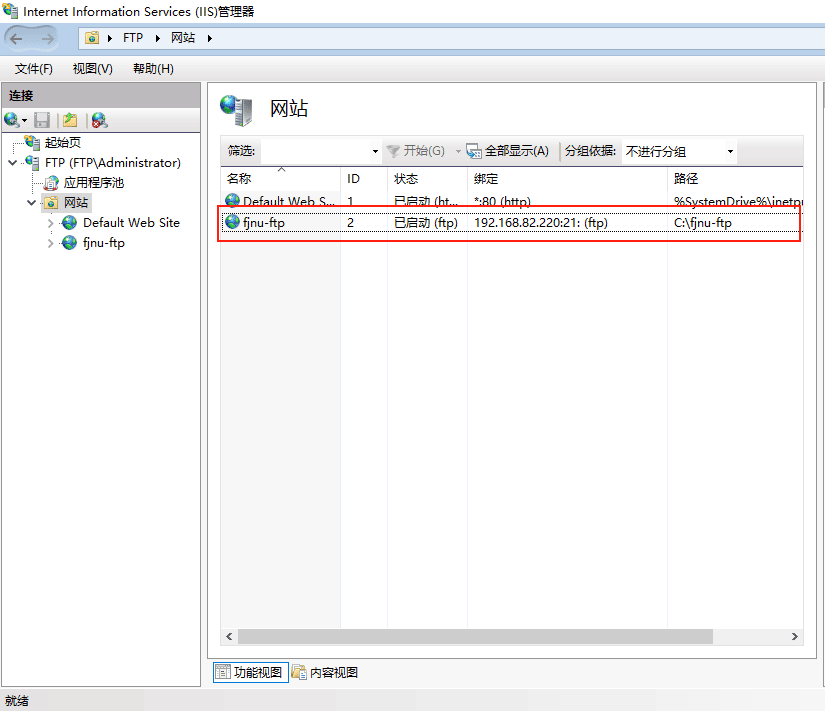Click the connect-to-server globe icon in Connections
The width and height of the screenshot is (825, 711).
tap(11, 120)
